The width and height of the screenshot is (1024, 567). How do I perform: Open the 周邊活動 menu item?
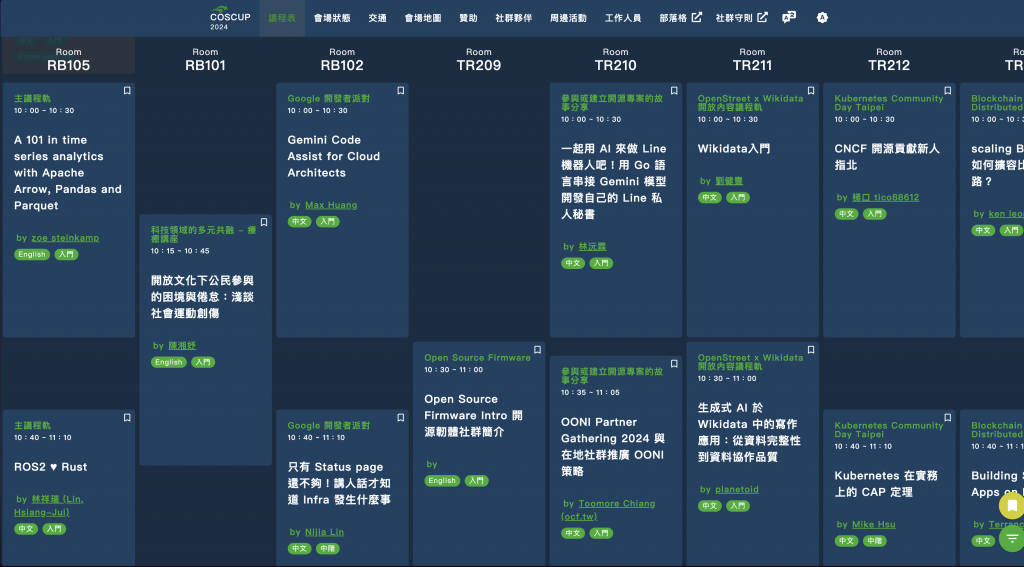tap(568, 18)
